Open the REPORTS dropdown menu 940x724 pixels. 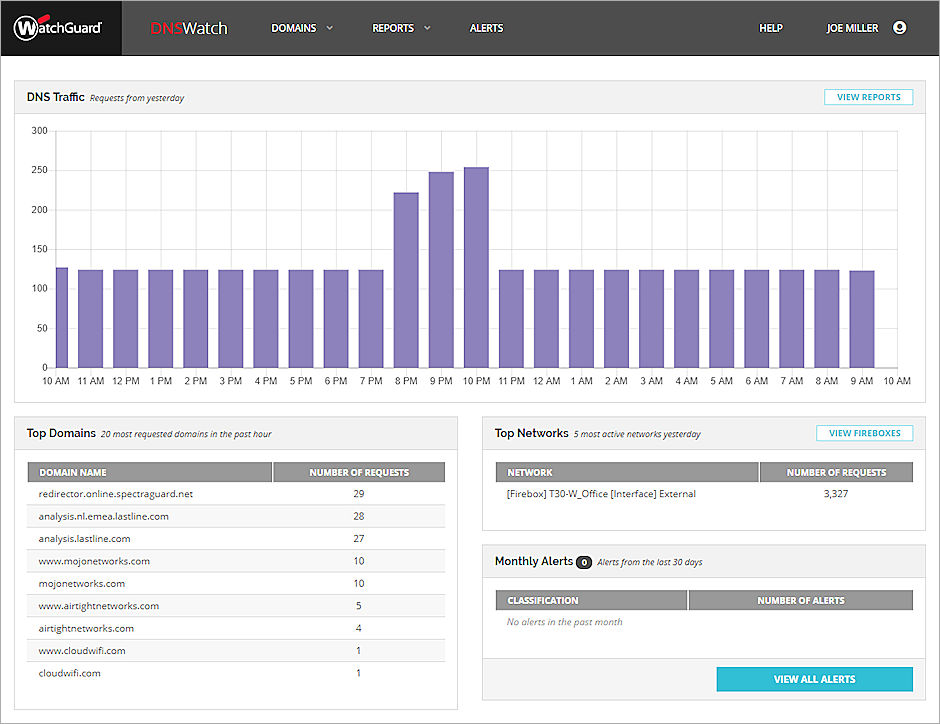tap(394, 27)
